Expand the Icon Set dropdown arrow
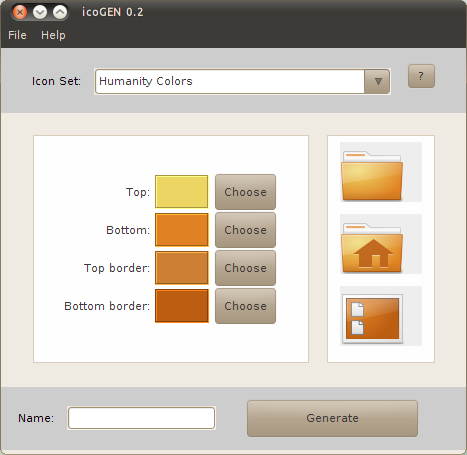Image resolution: width=467 pixels, height=455 pixels. (377, 81)
